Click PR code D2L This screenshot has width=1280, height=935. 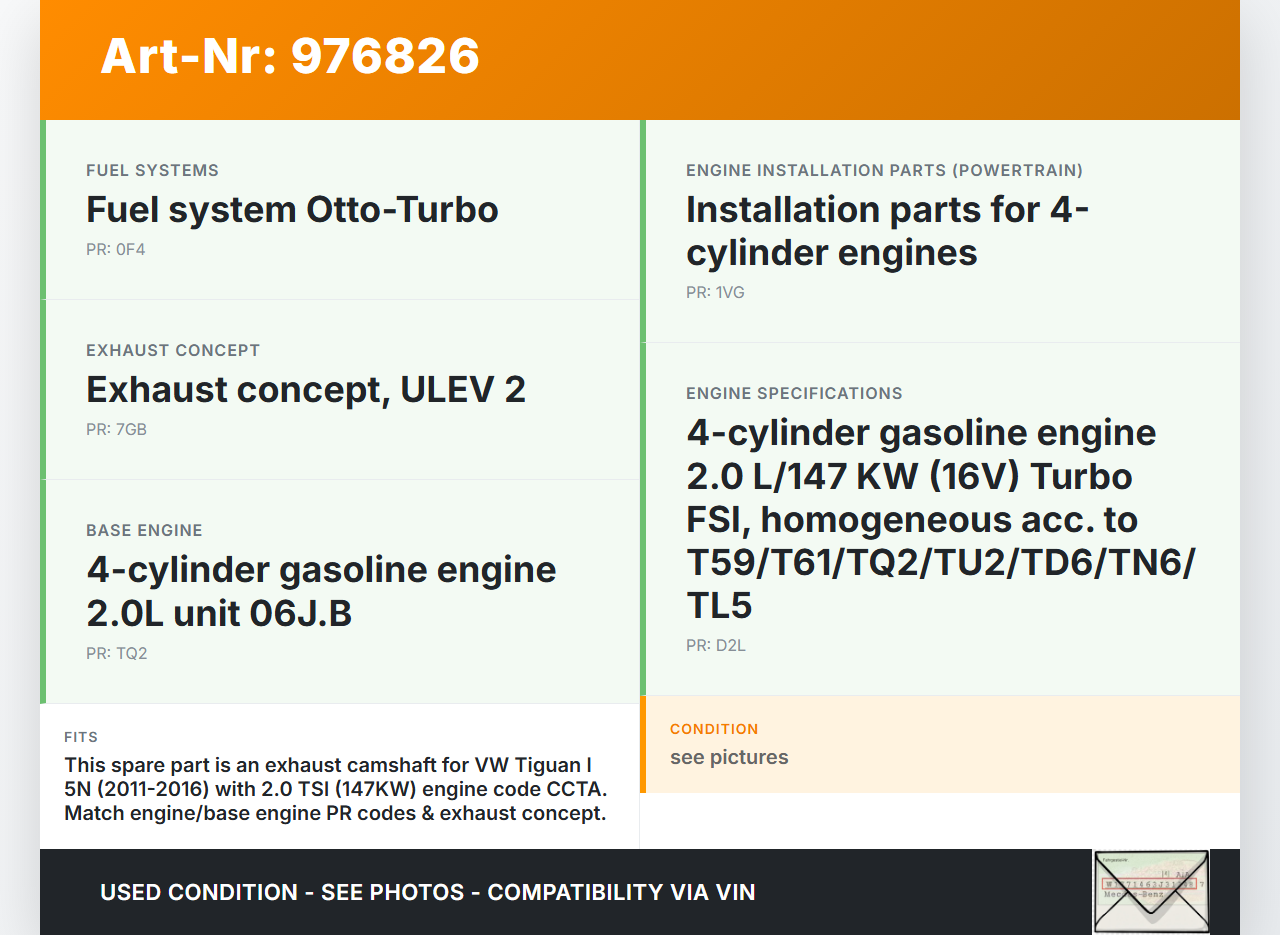pyautogui.click(x=716, y=645)
